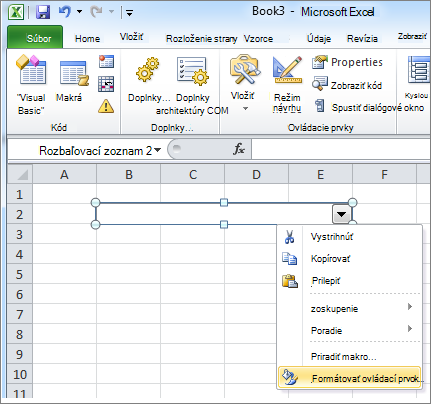Select Formátovať ovládací prvok
Screen dimensions: 431x404
[350, 378]
